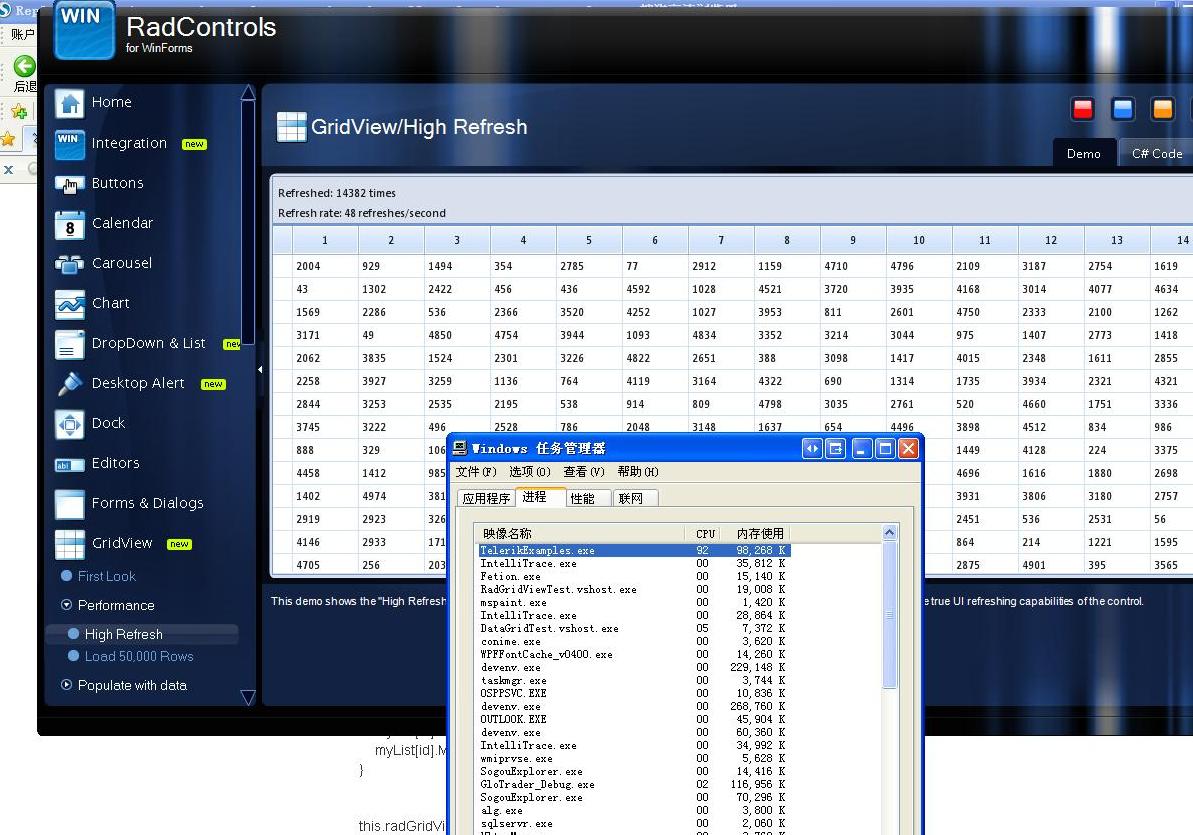Select the First Look example
Viewport: 1193px width, 835px height.
[107, 576]
